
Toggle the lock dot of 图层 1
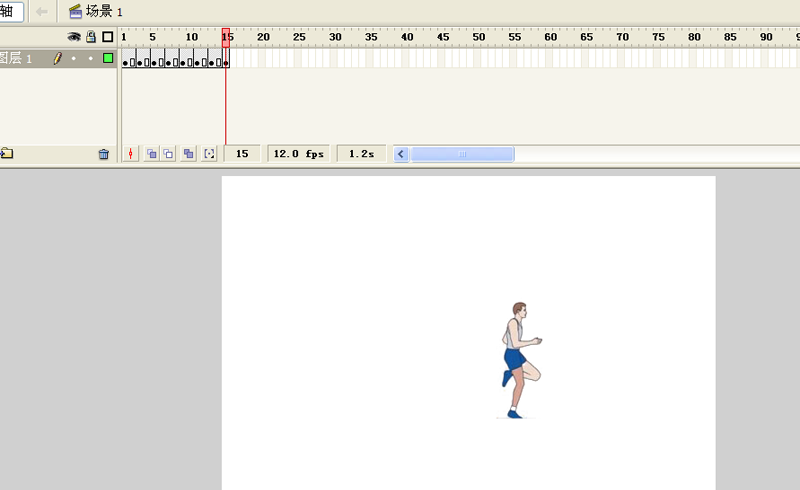pyautogui.click(x=91, y=59)
